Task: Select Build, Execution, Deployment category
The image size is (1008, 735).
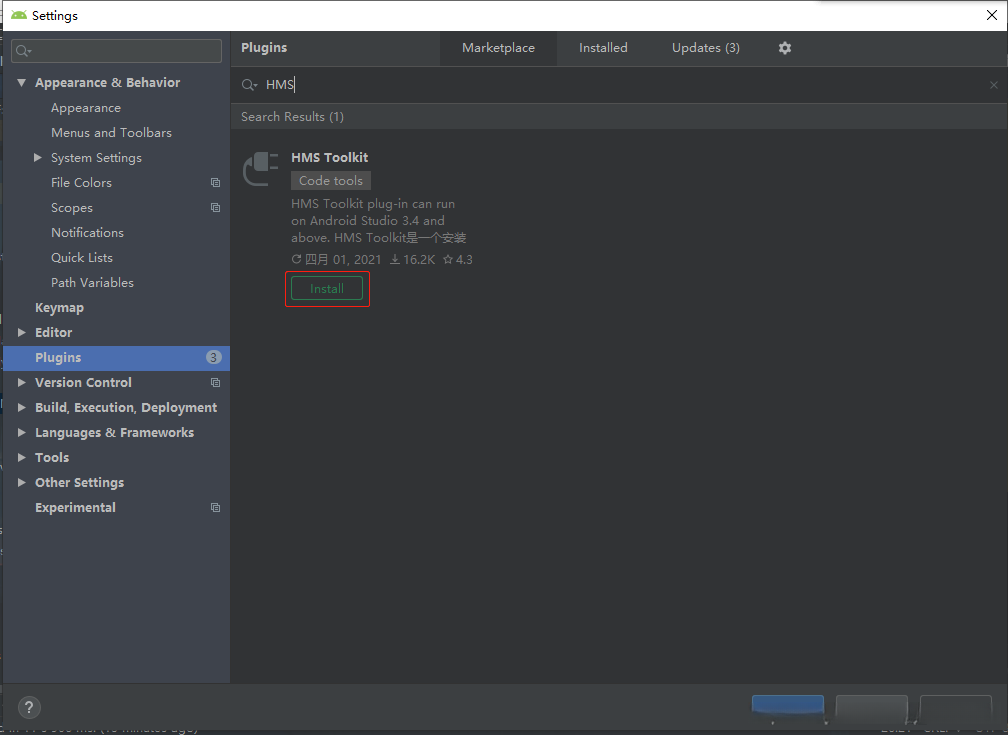Action: (x=126, y=408)
